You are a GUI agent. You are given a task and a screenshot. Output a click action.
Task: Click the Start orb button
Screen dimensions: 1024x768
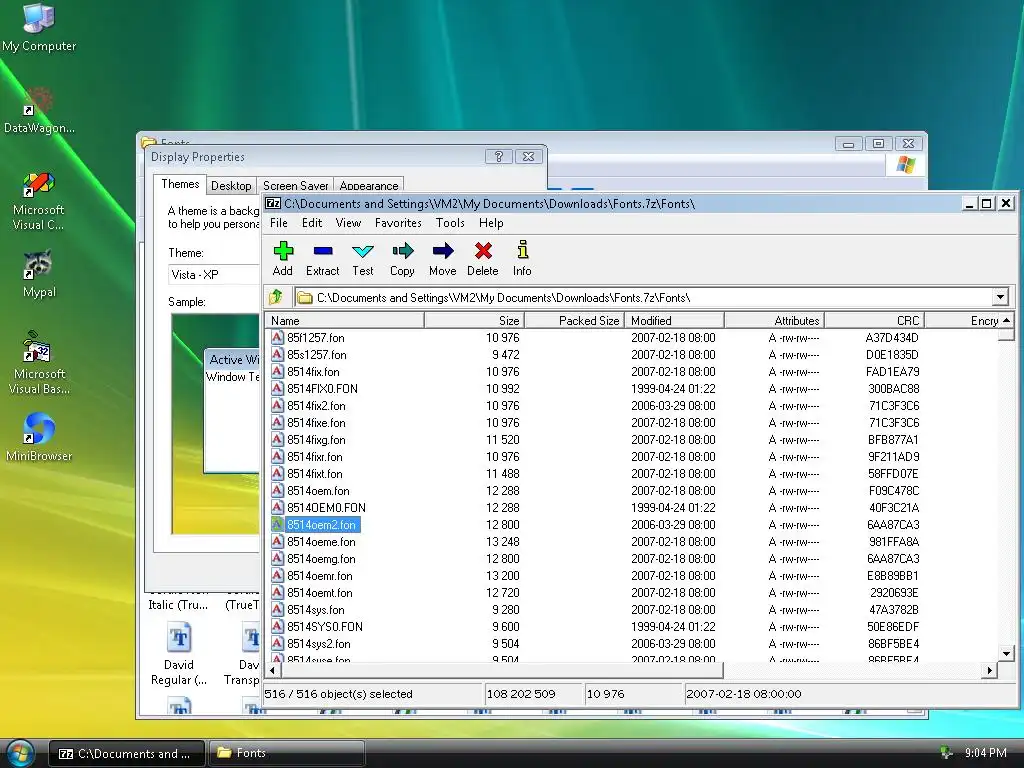point(20,754)
